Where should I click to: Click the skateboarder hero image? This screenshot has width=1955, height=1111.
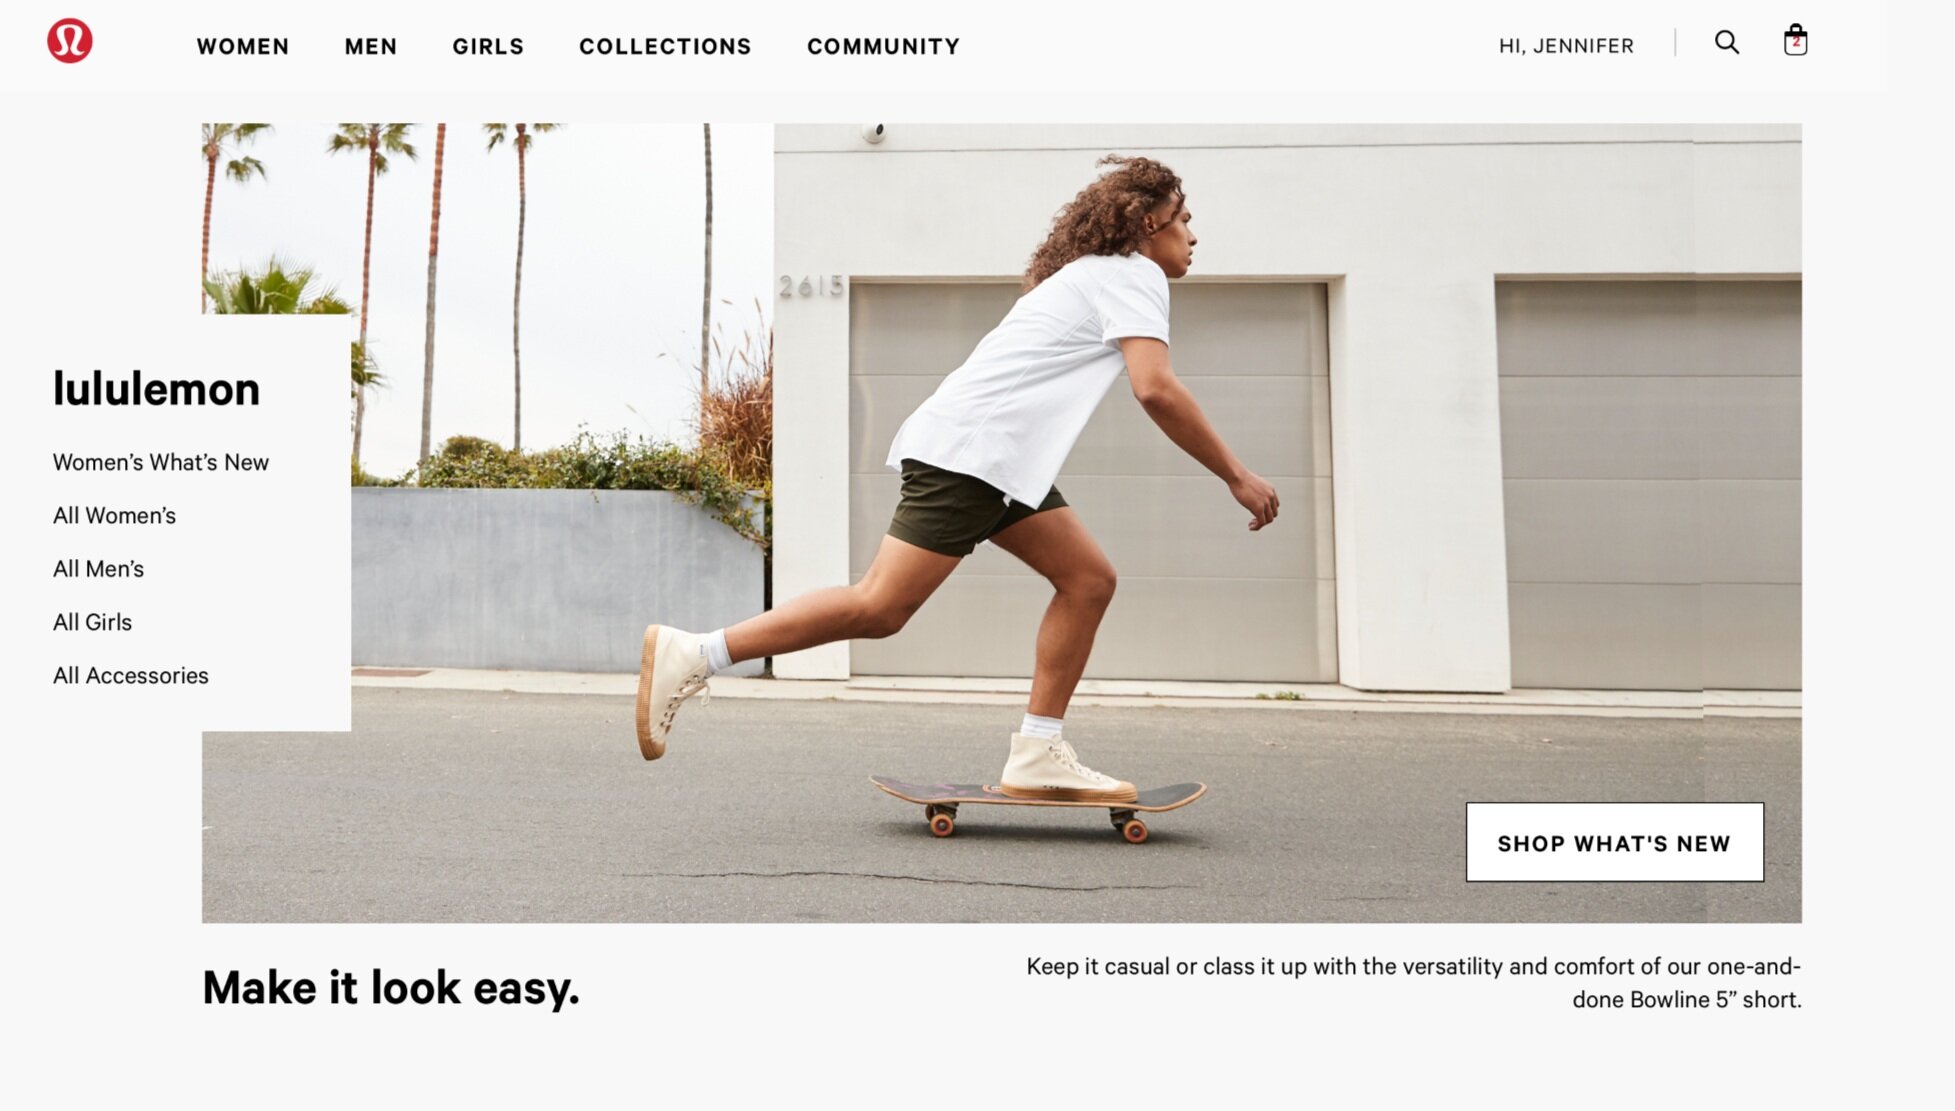(1001, 523)
